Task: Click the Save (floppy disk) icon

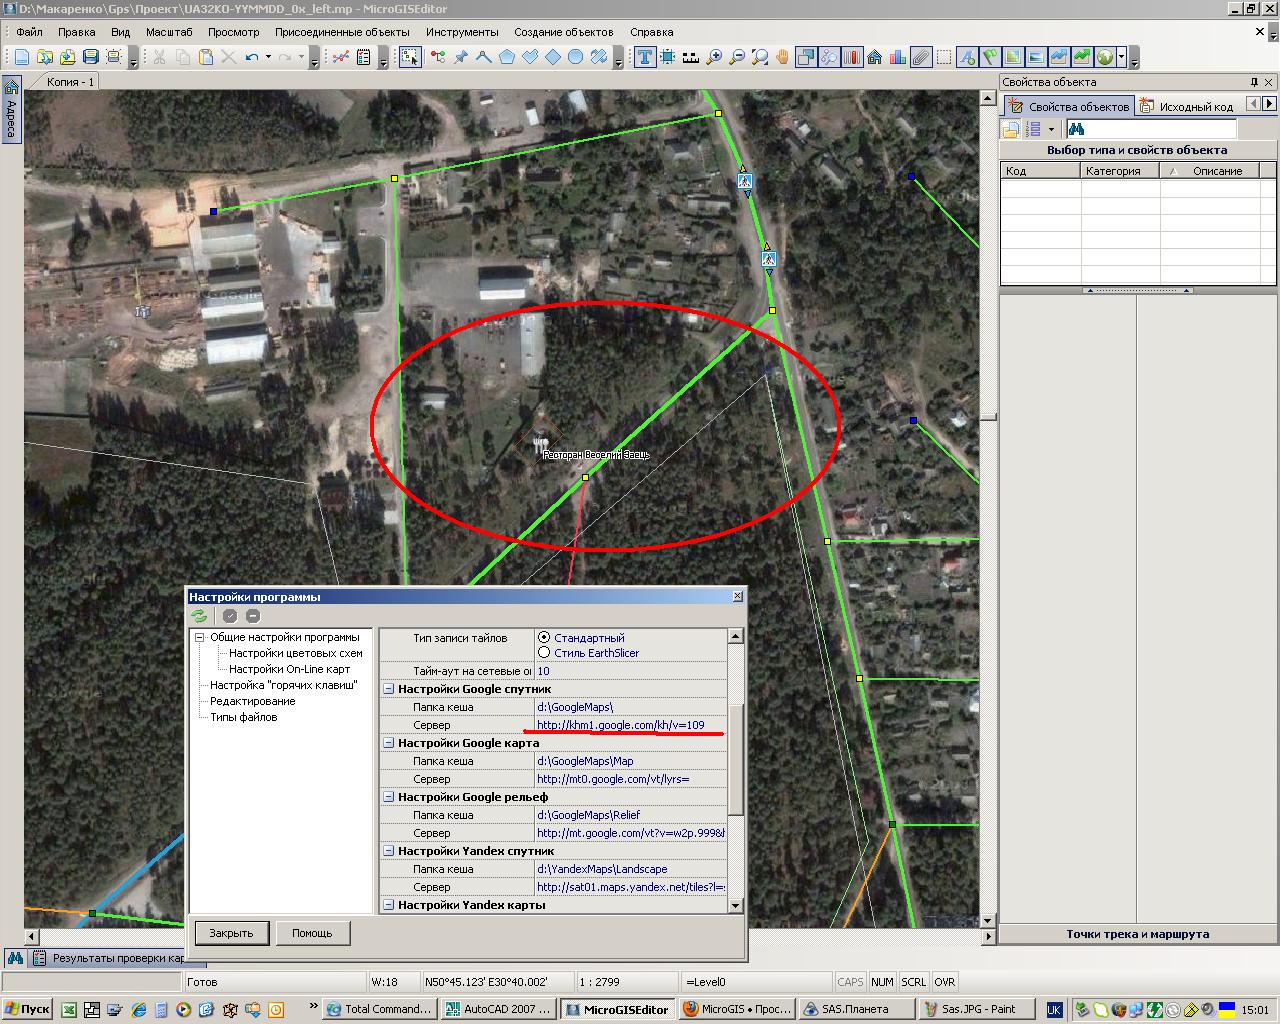Action: [x=90, y=57]
